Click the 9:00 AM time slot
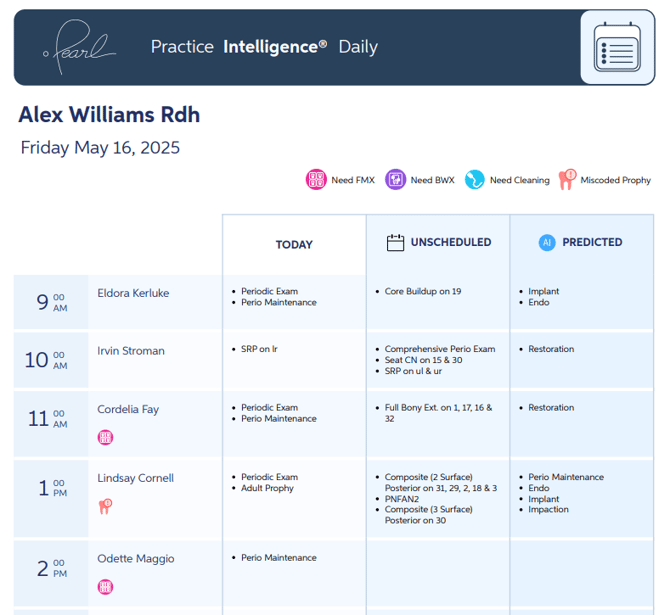Image resolution: width=670 pixels, height=615 pixels. 51,302
